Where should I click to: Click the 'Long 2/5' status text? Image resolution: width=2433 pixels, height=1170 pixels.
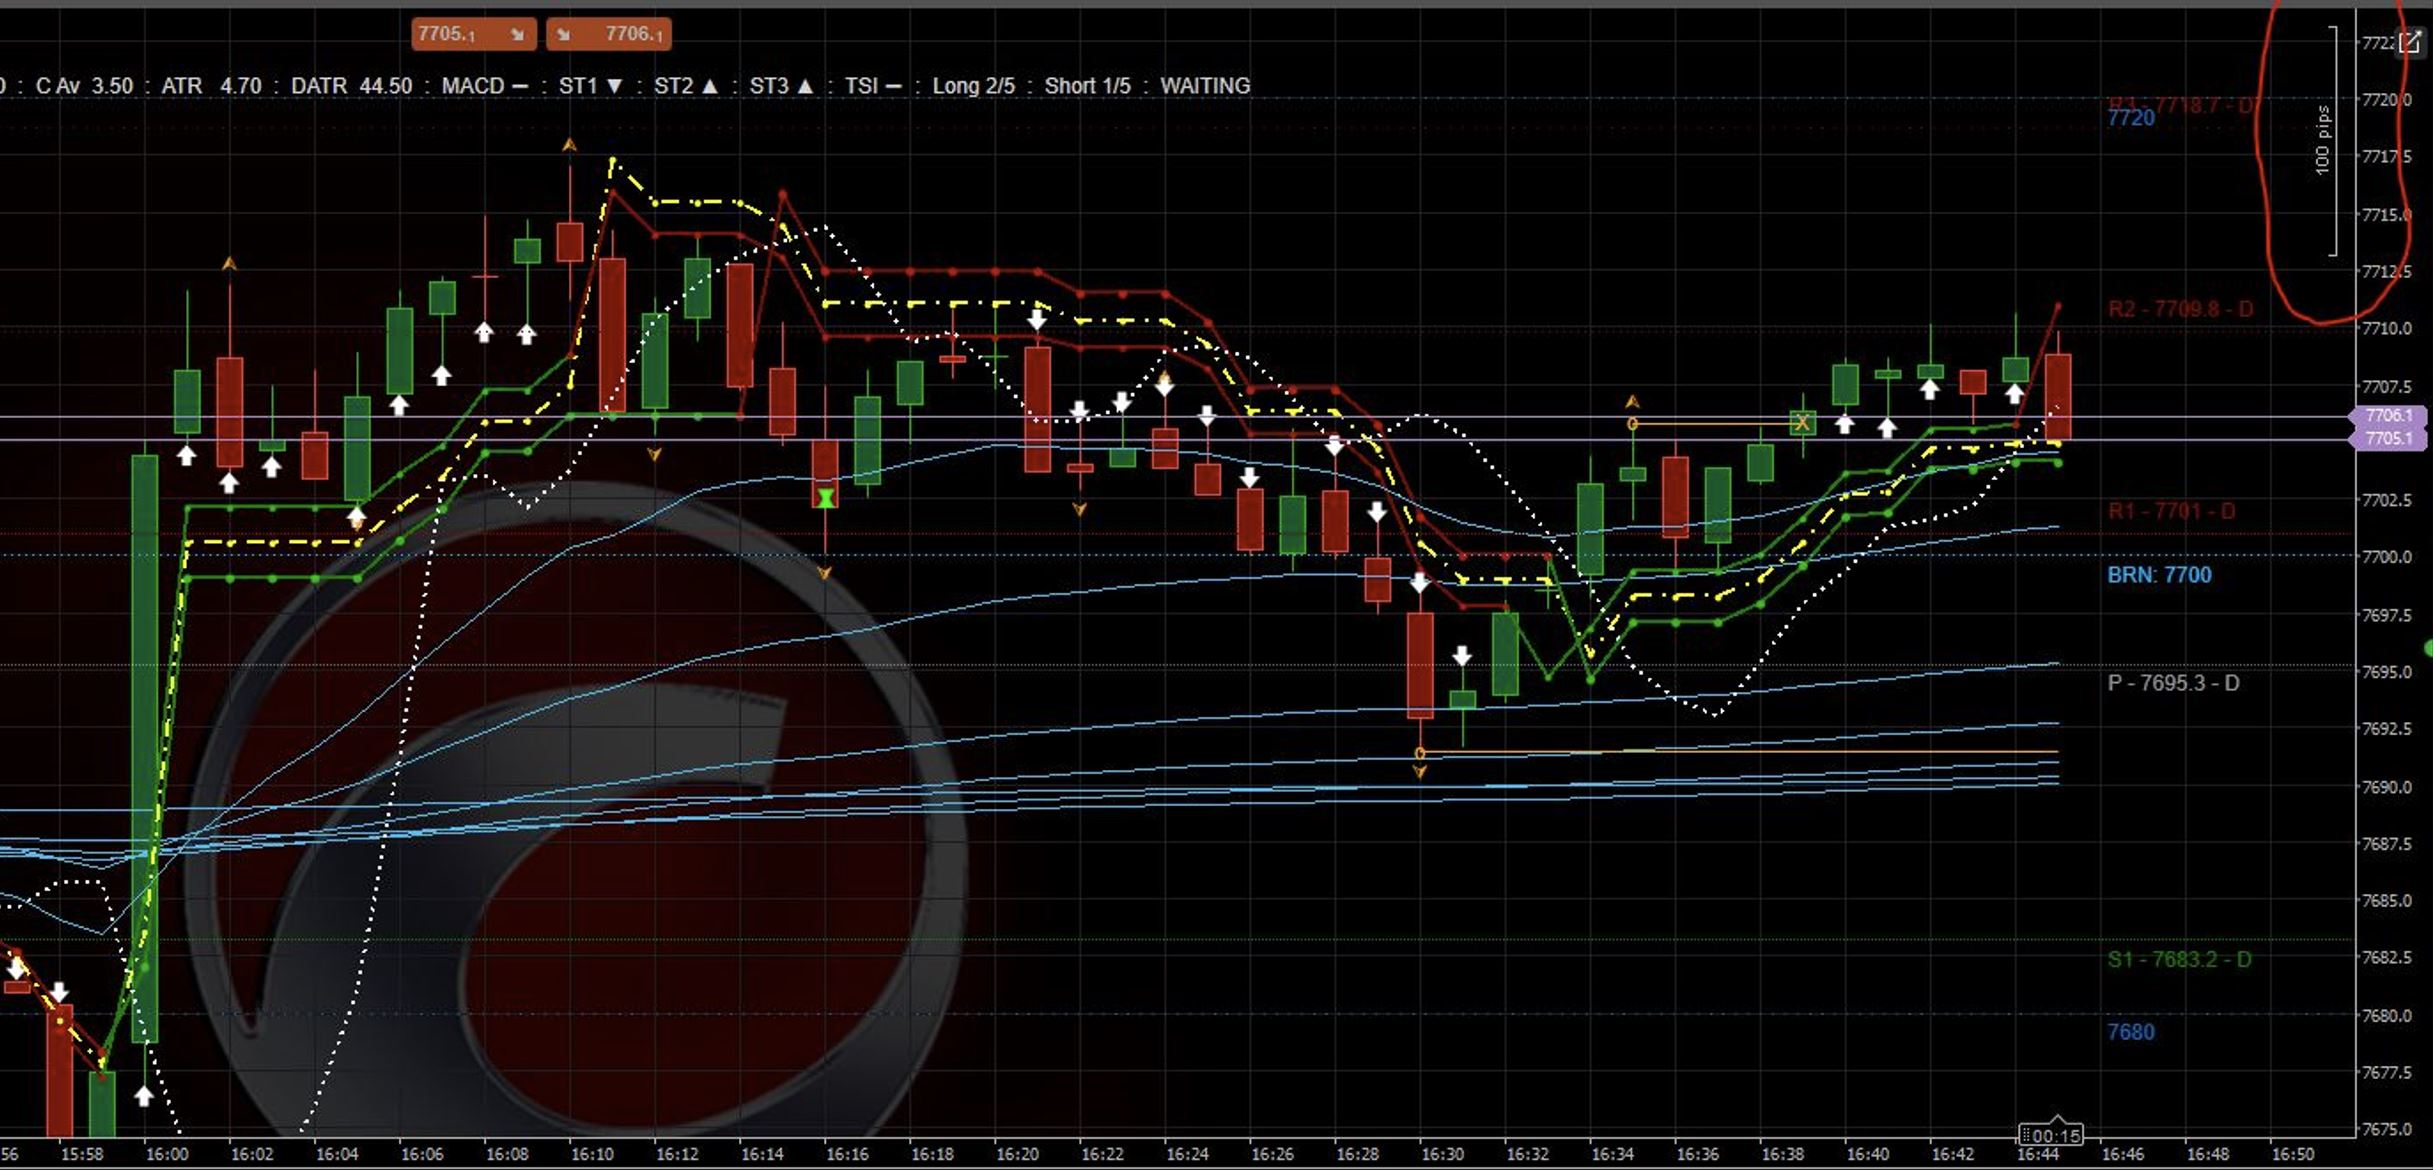coord(973,86)
